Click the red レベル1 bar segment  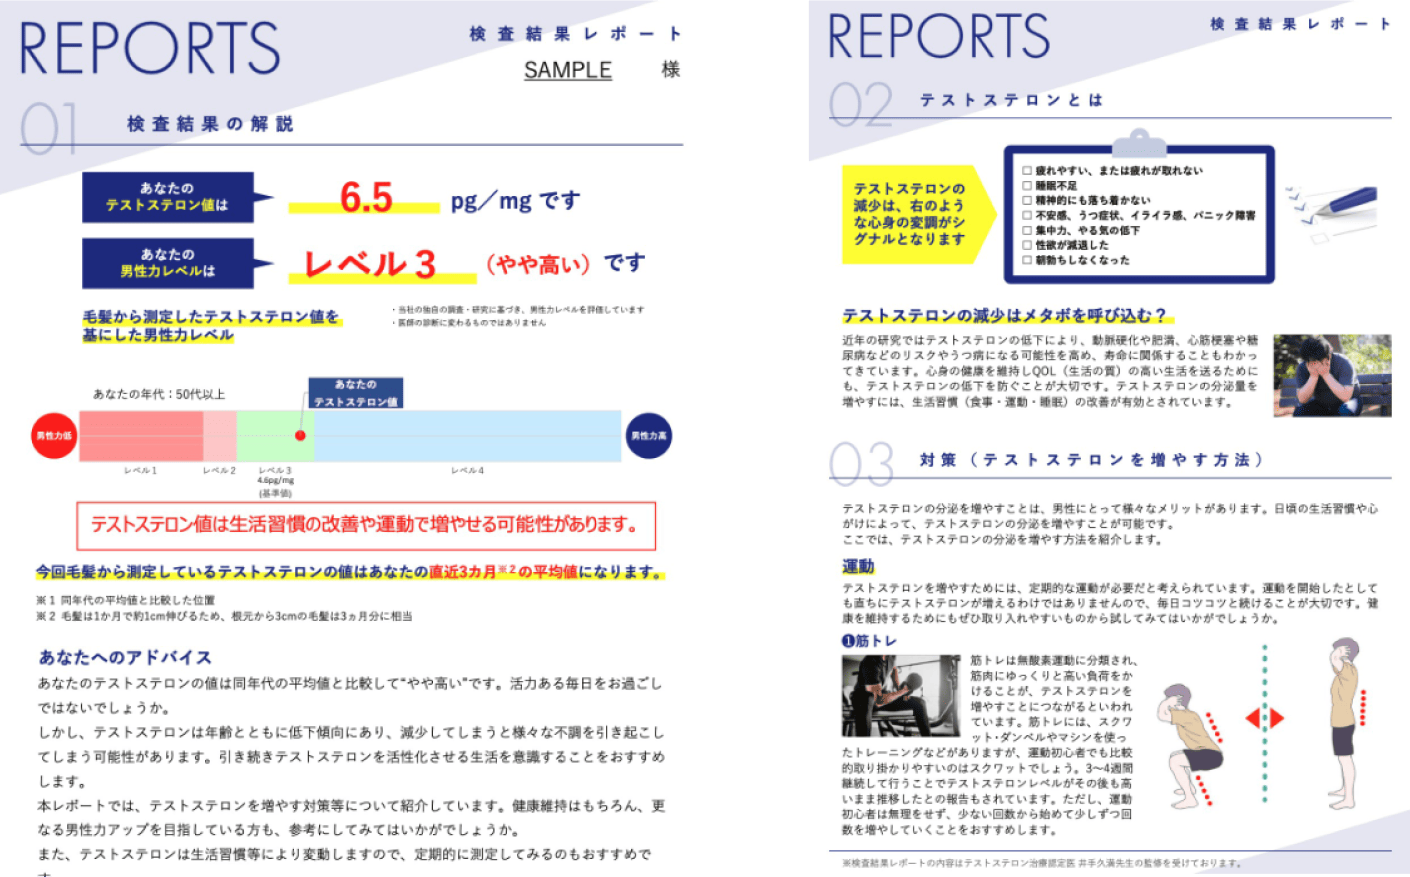click(141, 436)
